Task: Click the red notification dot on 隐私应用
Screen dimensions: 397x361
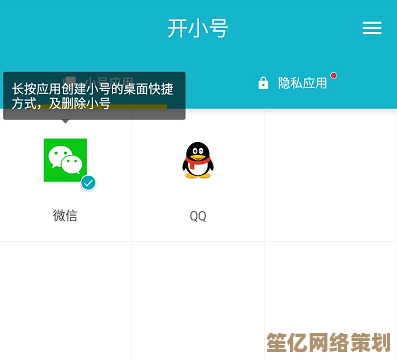Action: click(x=334, y=75)
